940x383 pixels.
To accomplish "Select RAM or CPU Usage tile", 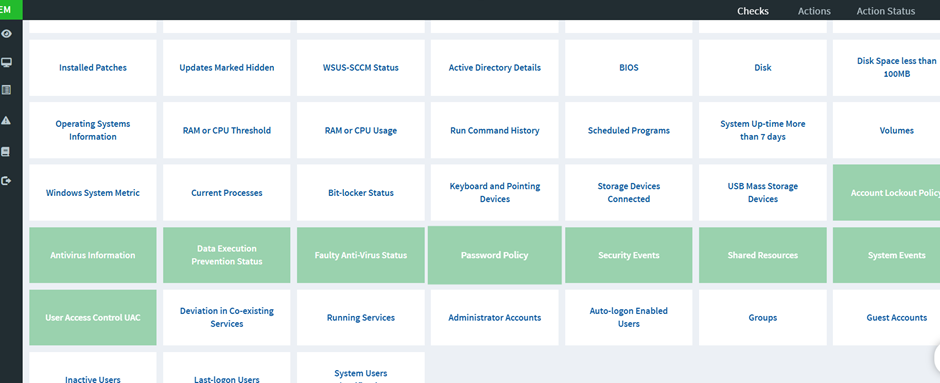I will coord(361,130).
